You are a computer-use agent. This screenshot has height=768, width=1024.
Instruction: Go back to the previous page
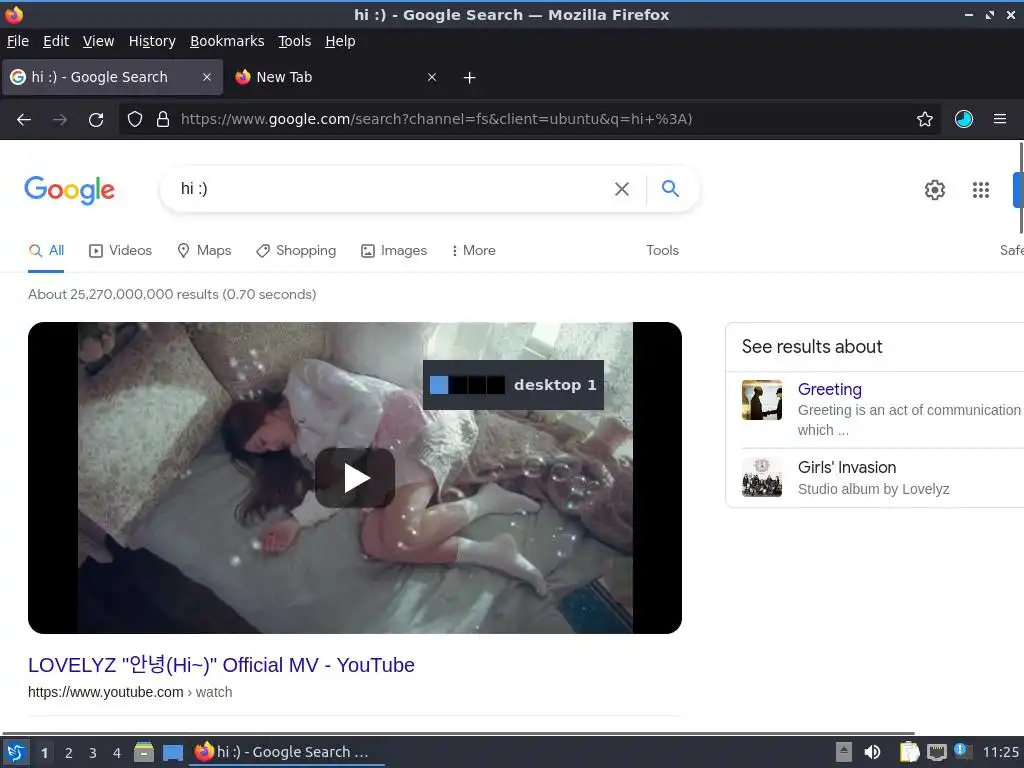click(24, 120)
